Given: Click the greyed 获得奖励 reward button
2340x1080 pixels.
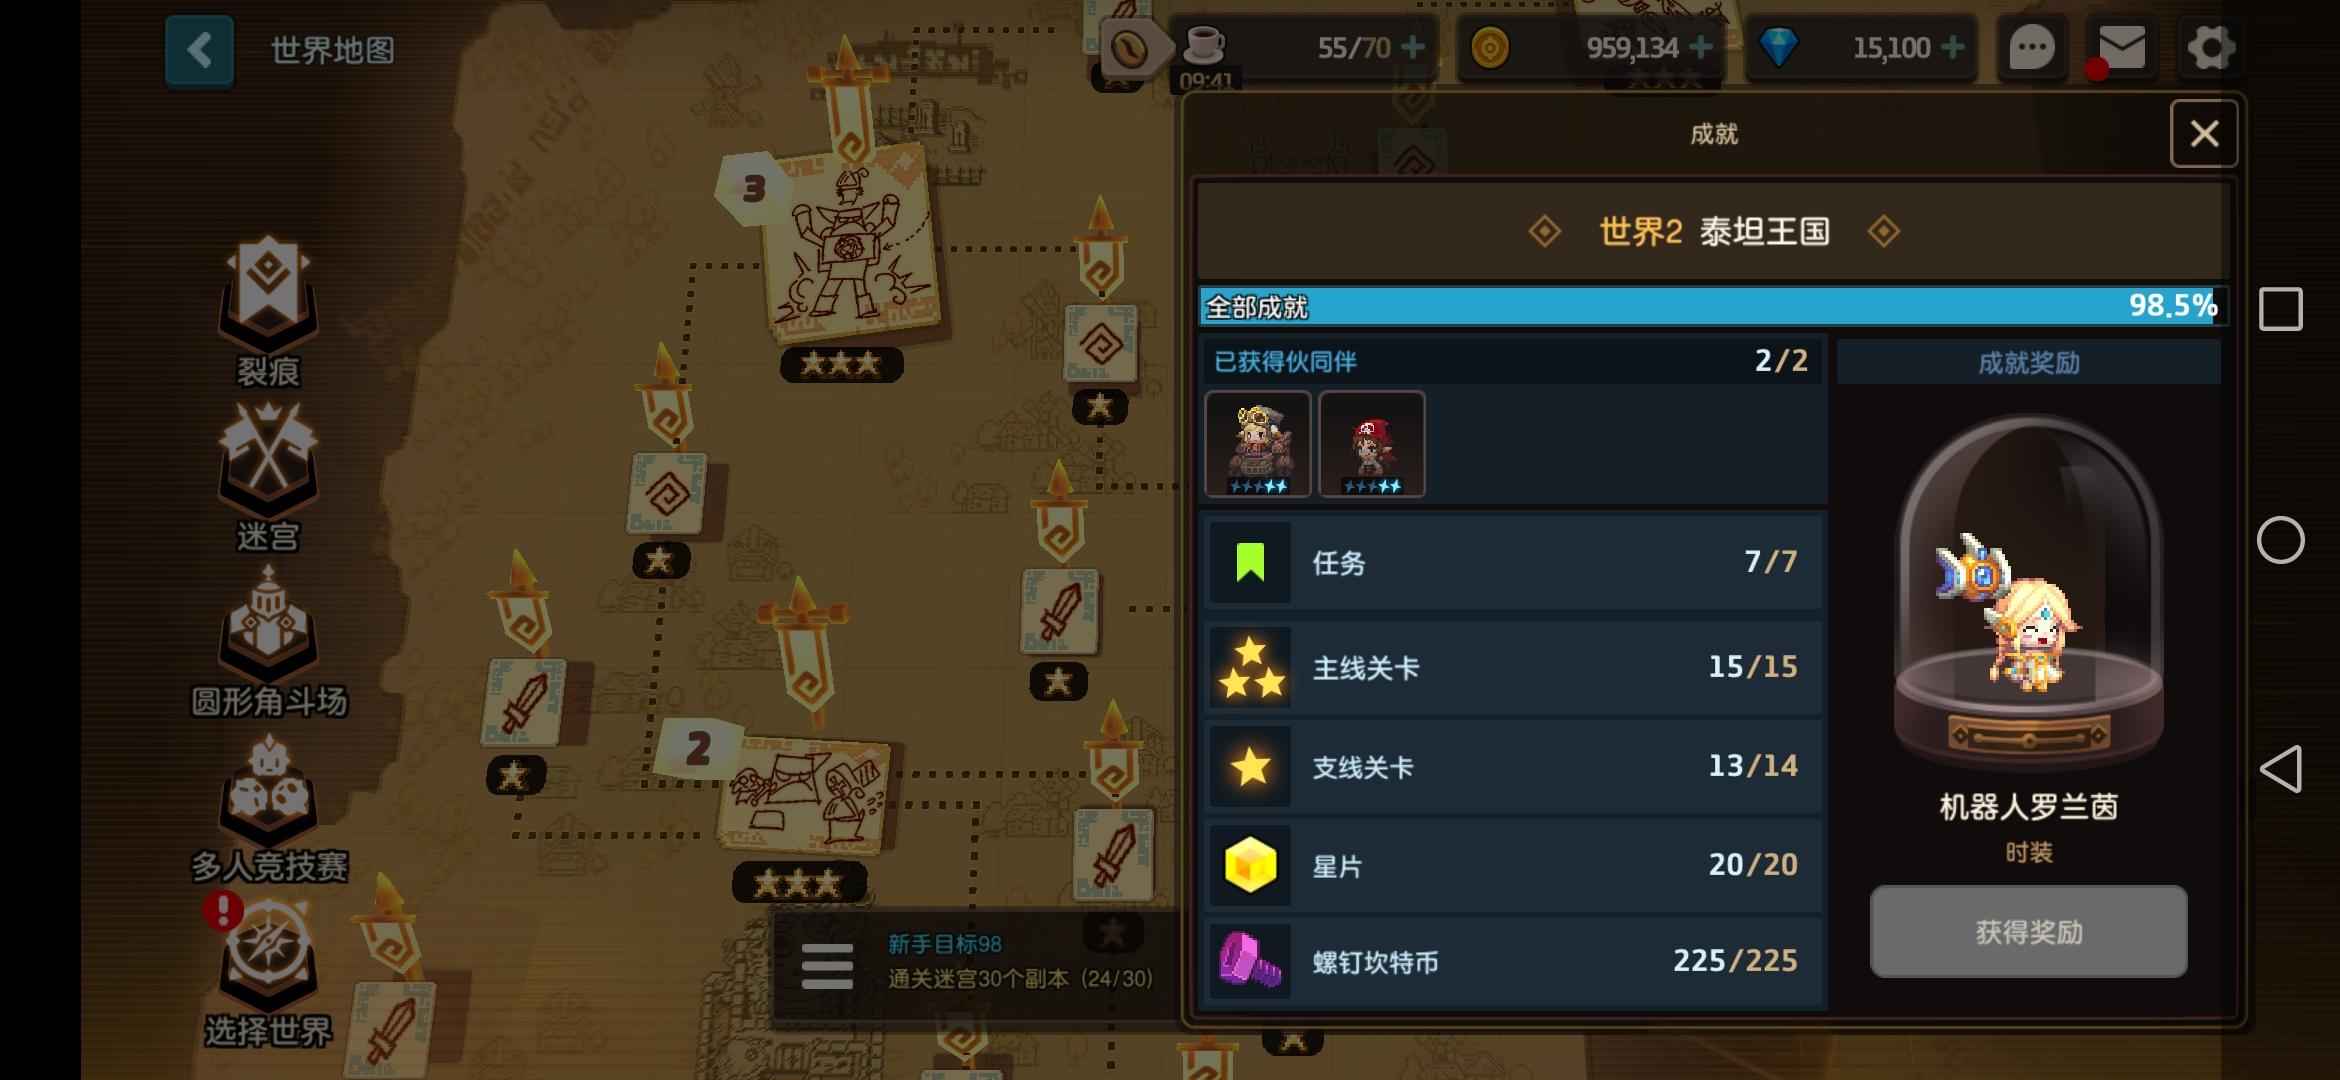Looking at the screenshot, I should (2028, 931).
